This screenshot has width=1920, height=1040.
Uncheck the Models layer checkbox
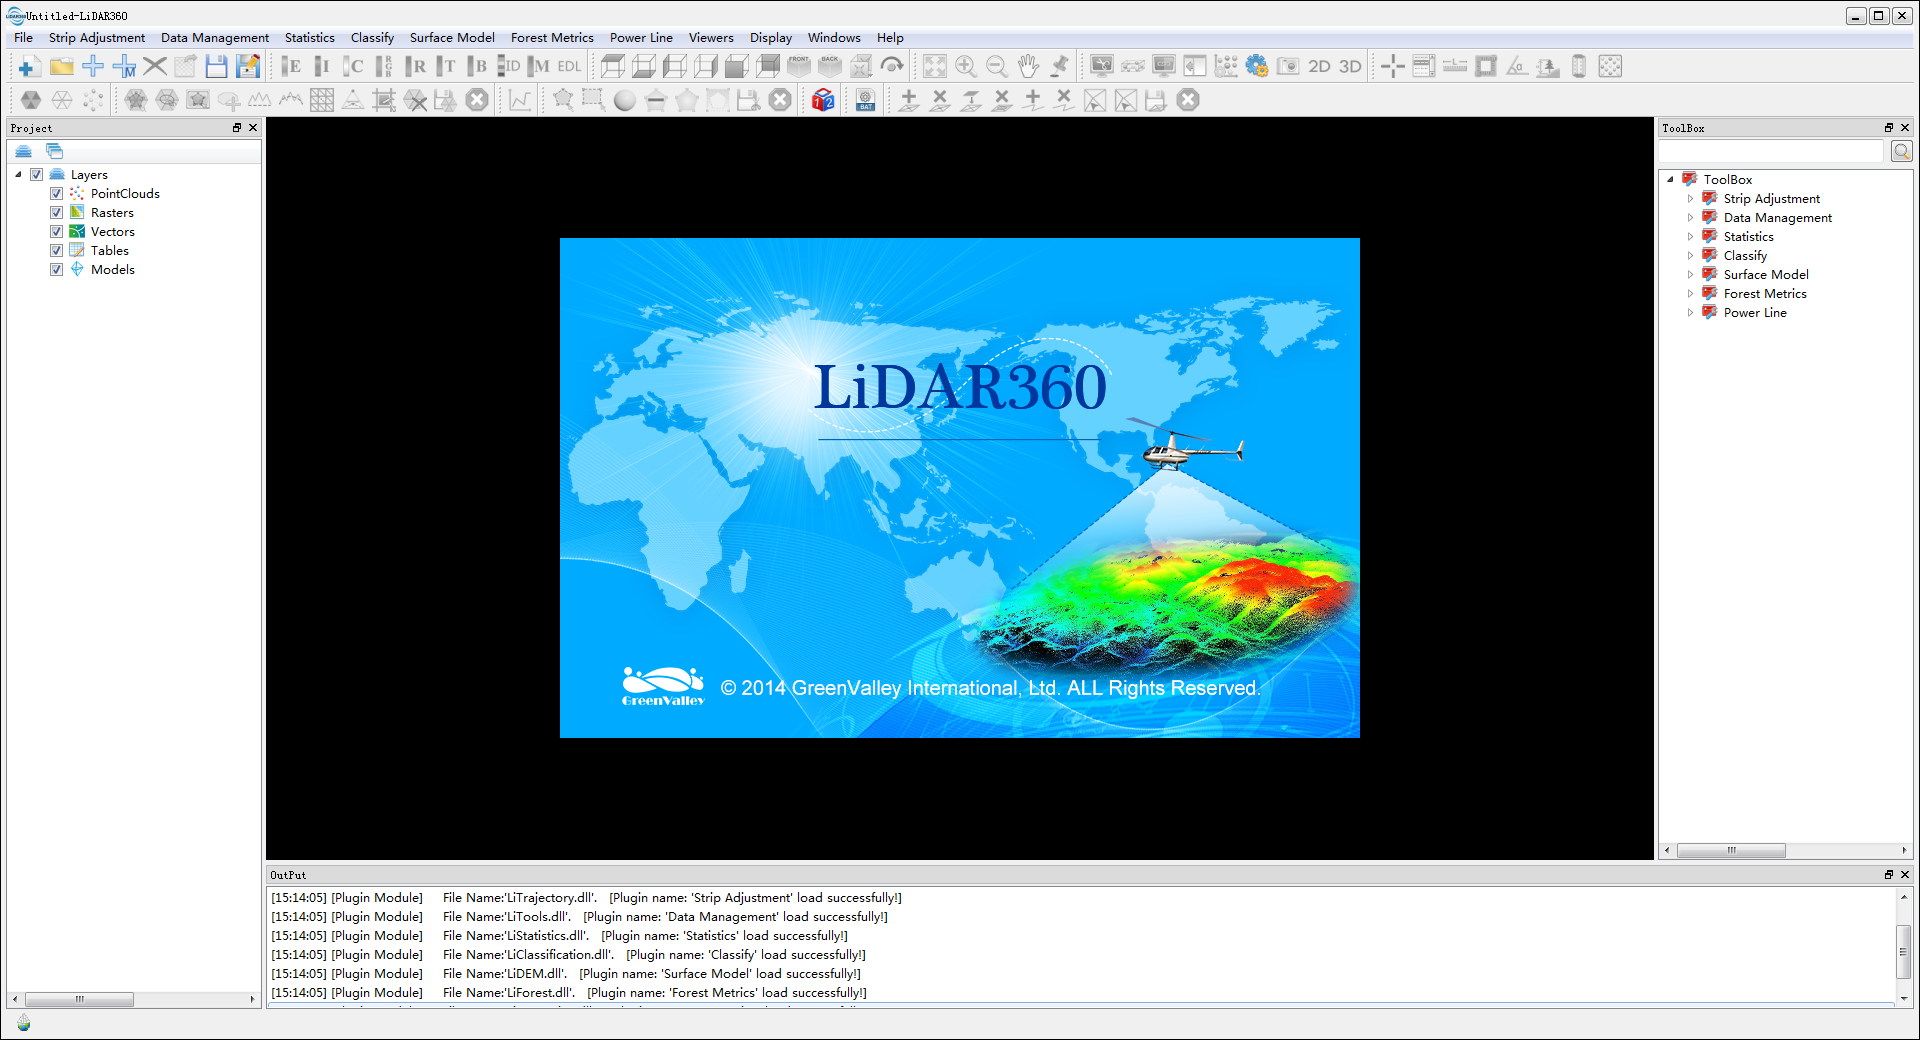(x=57, y=270)
